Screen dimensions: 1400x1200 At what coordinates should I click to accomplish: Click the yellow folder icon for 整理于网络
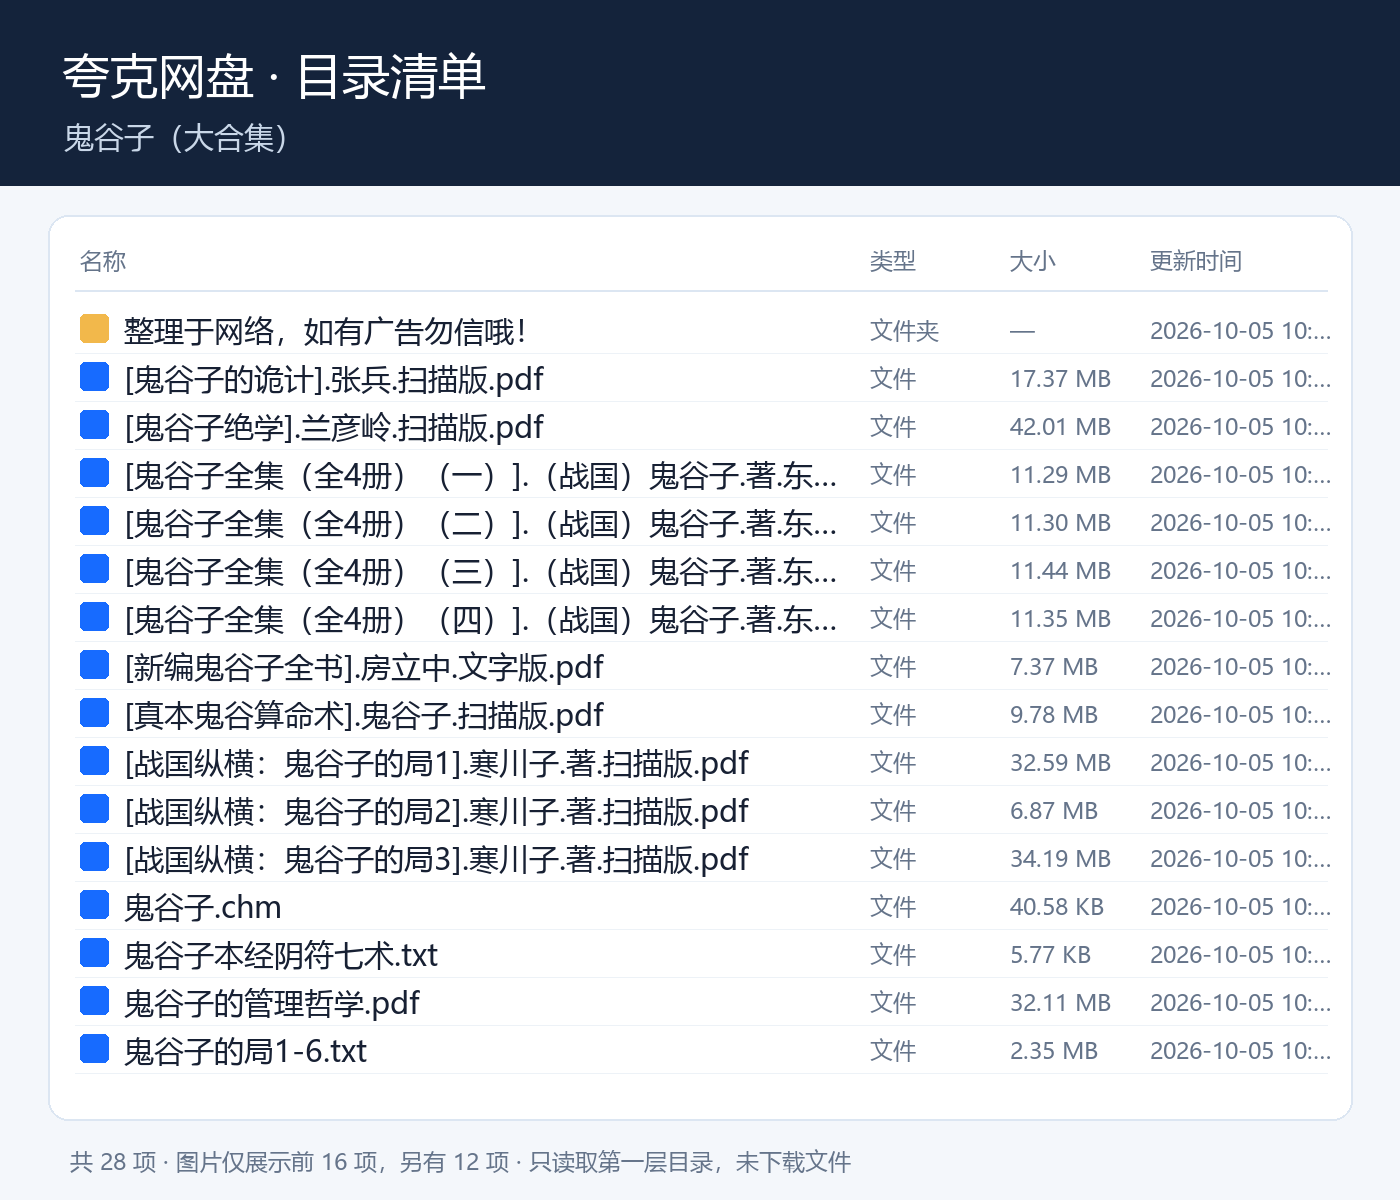pyautogui.click(x=94, y=329)
